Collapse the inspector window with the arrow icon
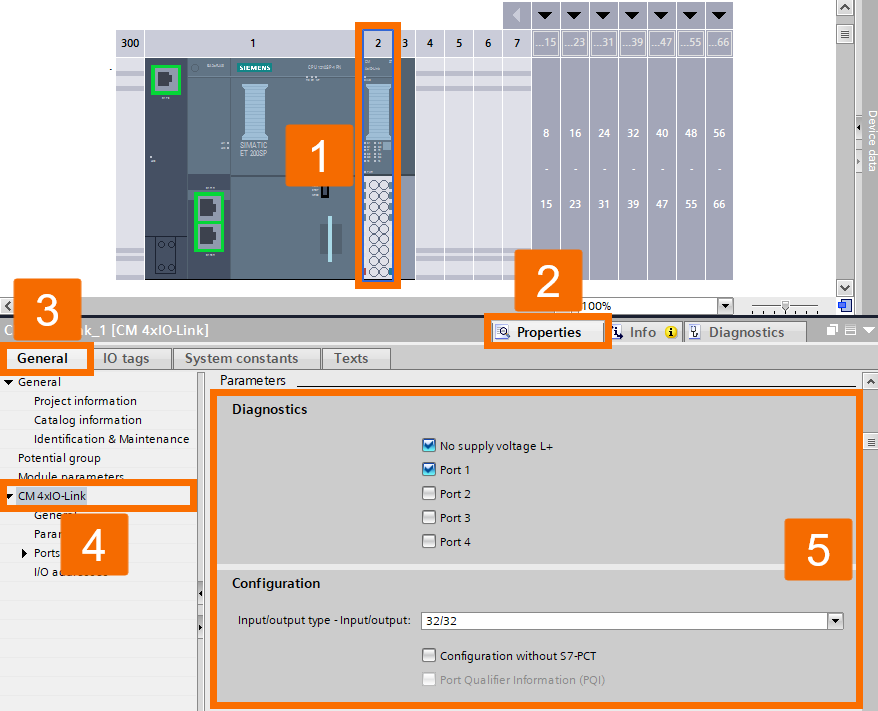This screenshot has width=878, height=711. pos(869,330)
